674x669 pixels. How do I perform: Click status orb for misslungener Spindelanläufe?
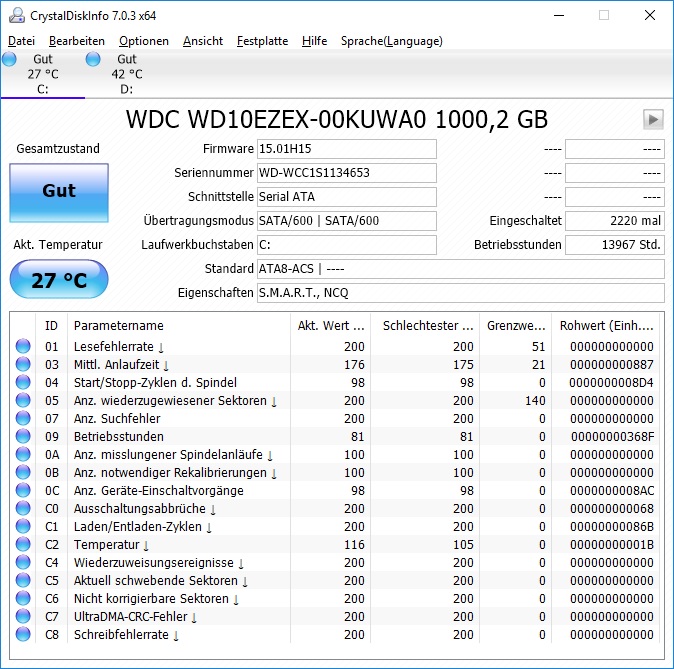(23, 454)
